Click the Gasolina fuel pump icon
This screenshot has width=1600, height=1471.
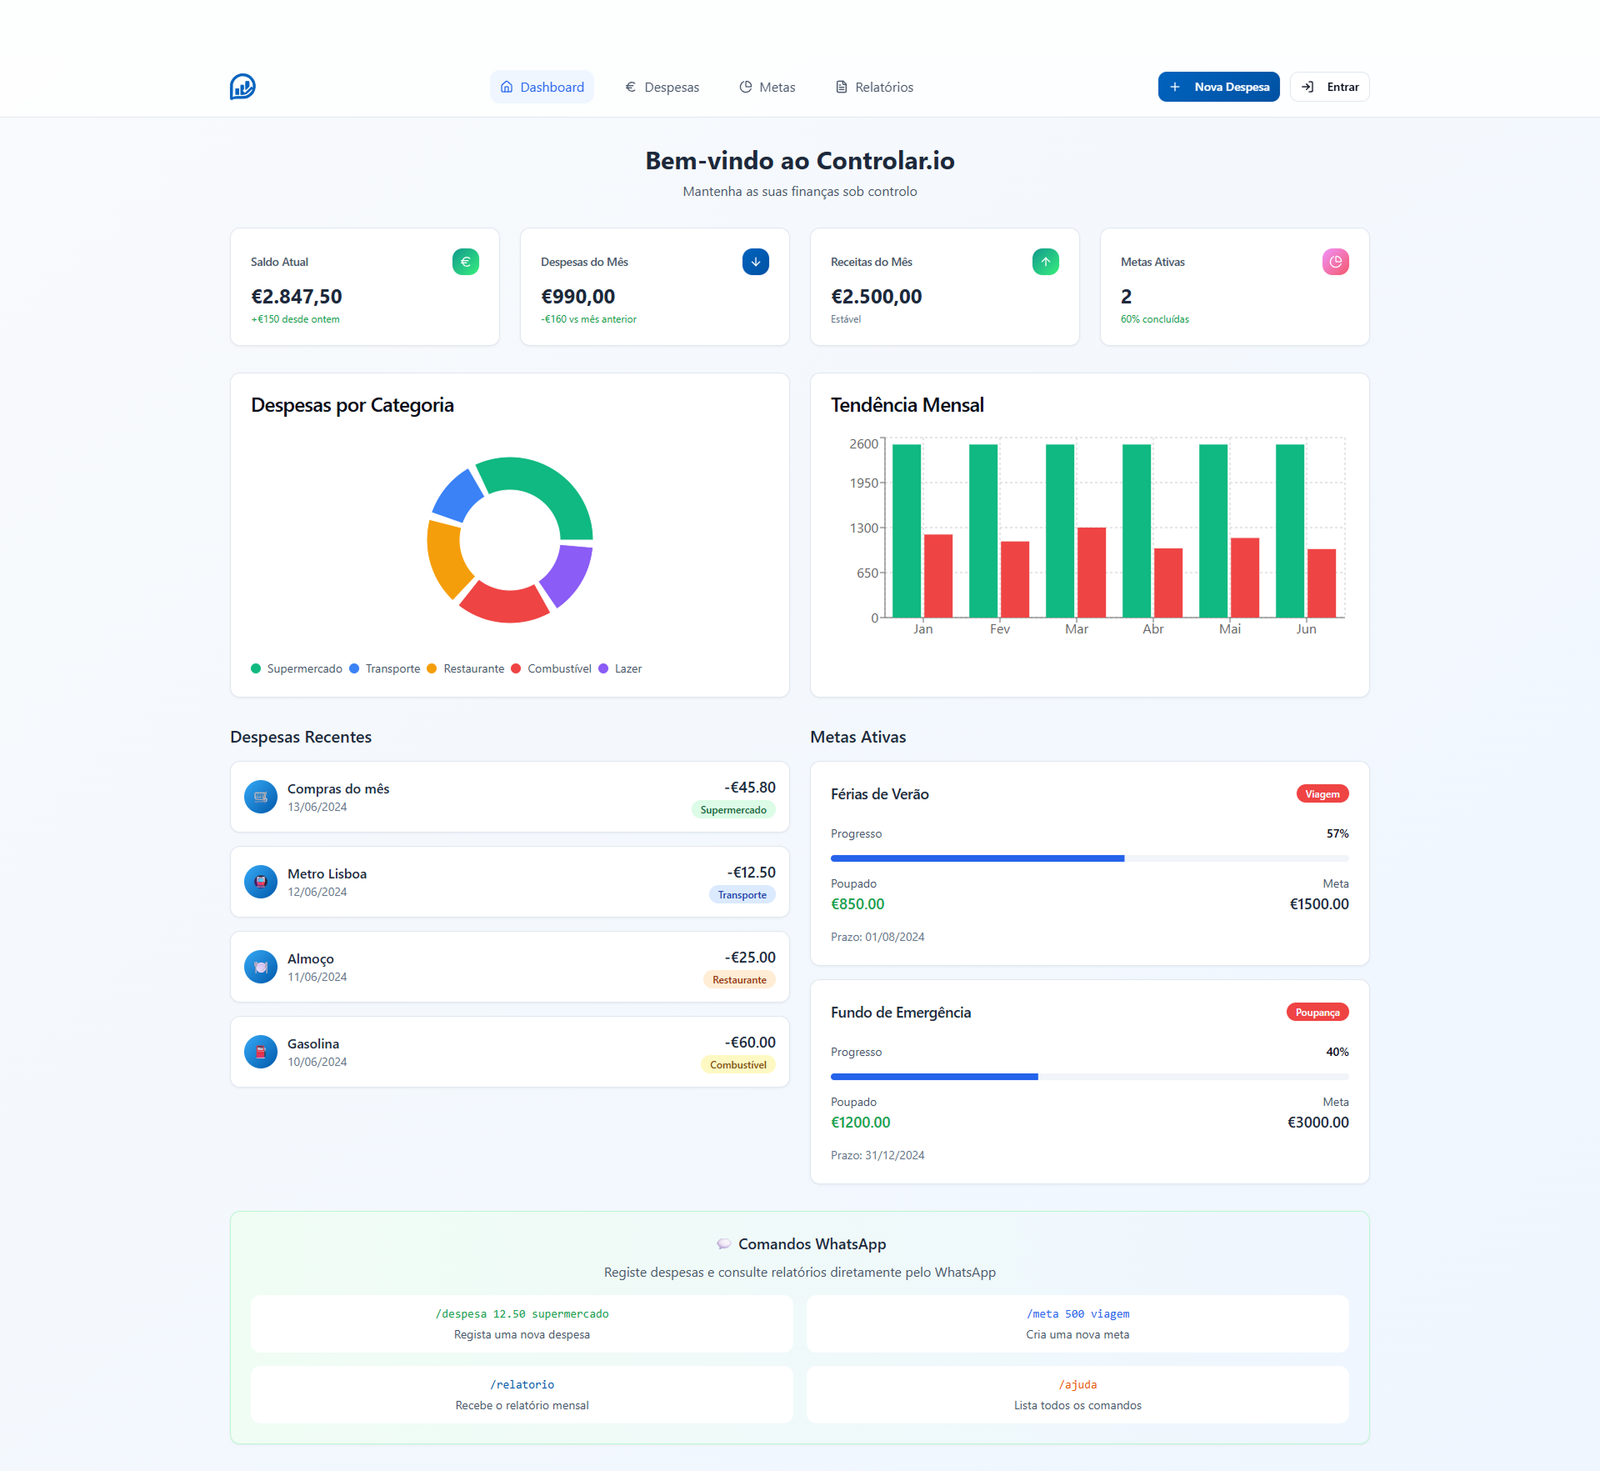(x=261, y=1052)
